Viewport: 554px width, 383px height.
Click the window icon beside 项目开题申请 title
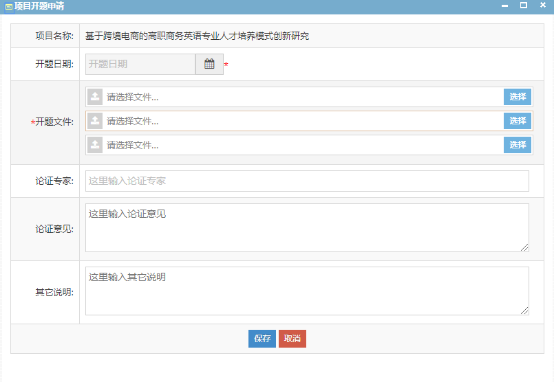(9, 7)
